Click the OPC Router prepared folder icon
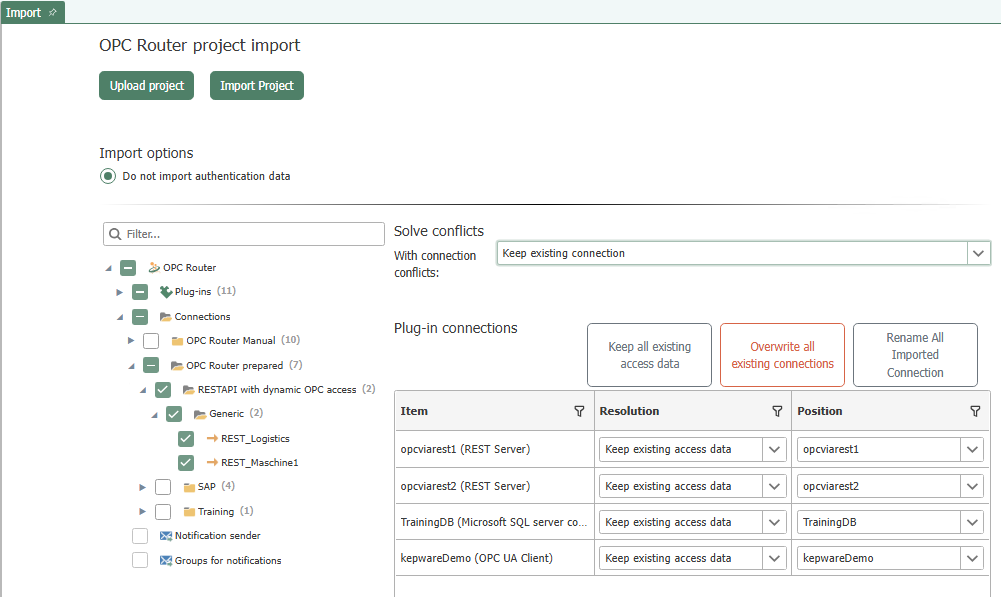The image size is (1001, 597). pos(177,366)
